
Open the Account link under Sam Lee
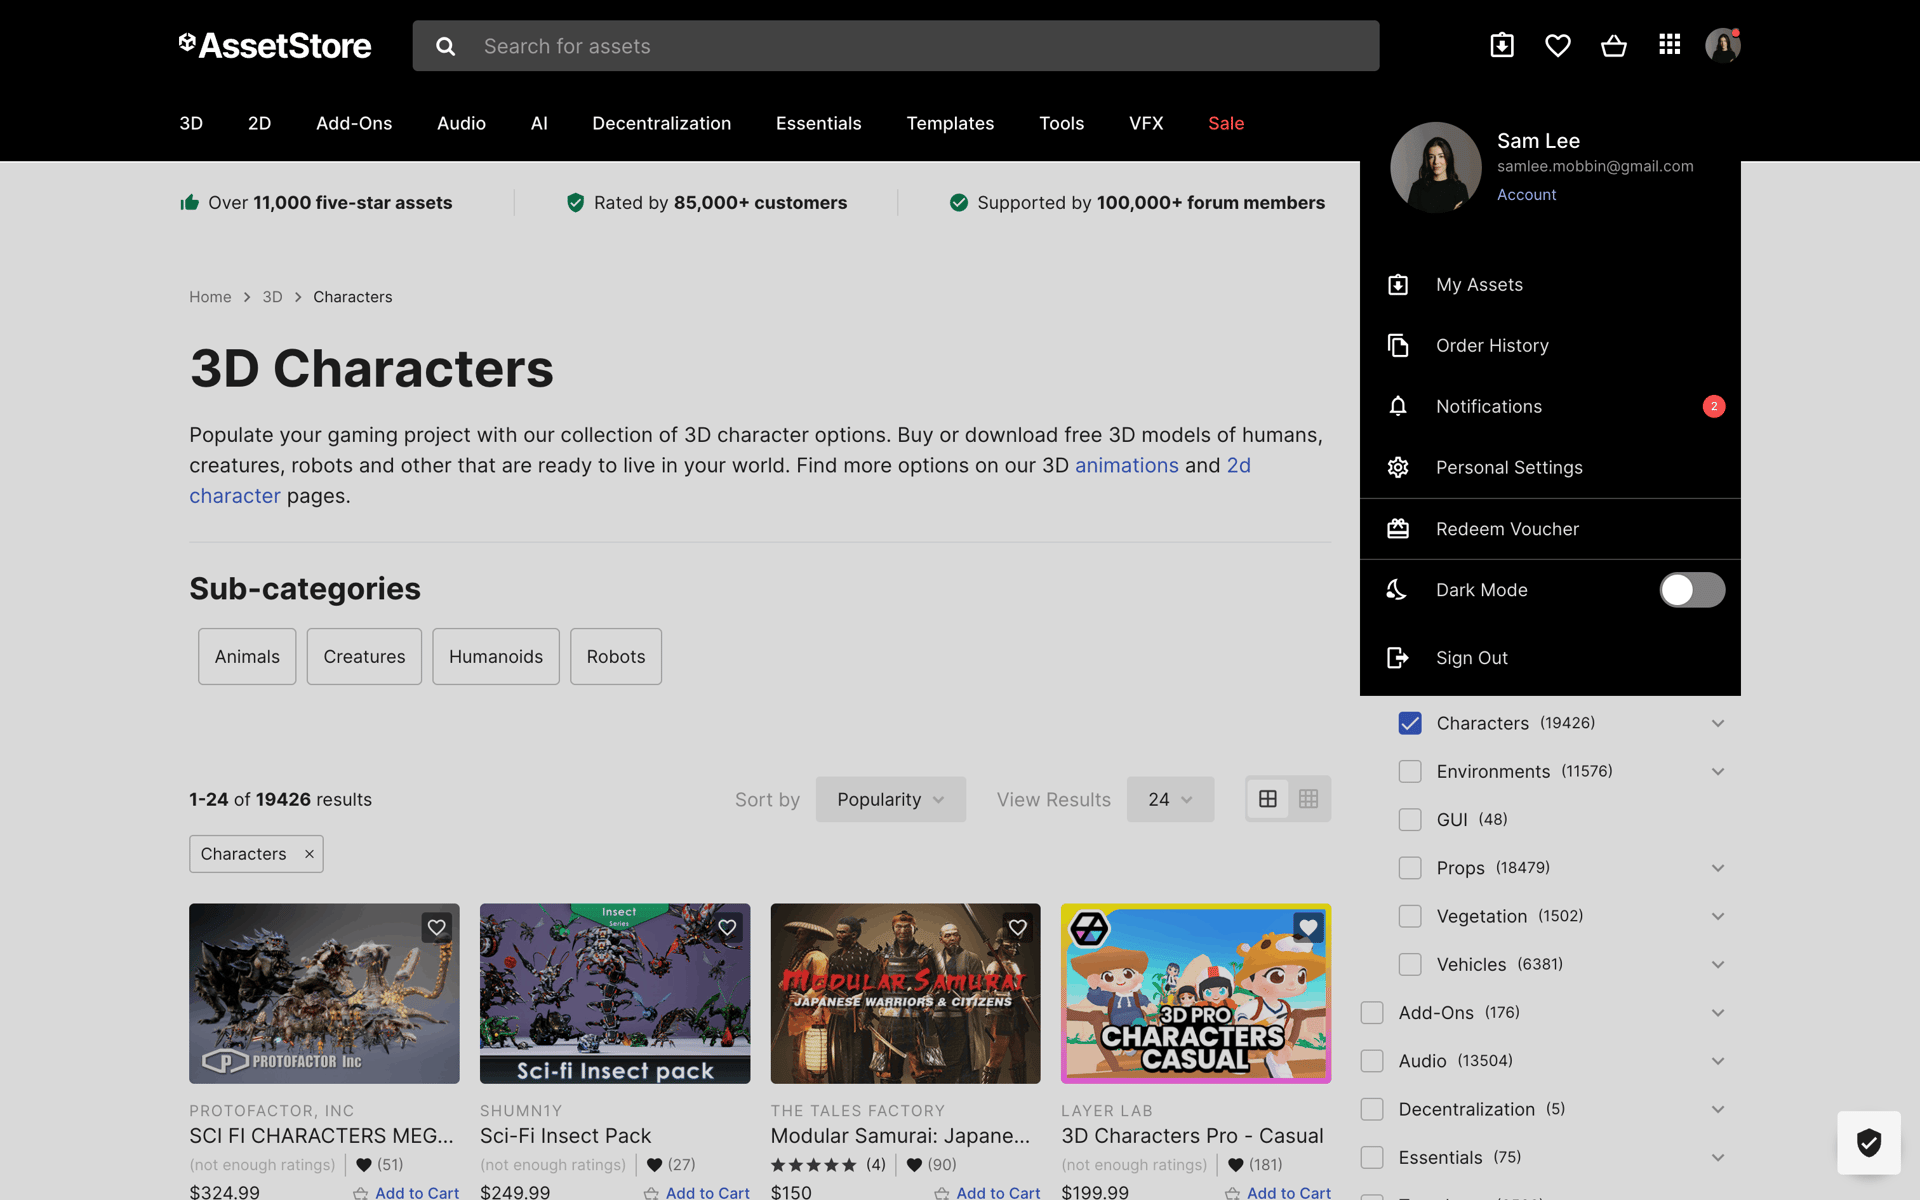(1526, 194)
